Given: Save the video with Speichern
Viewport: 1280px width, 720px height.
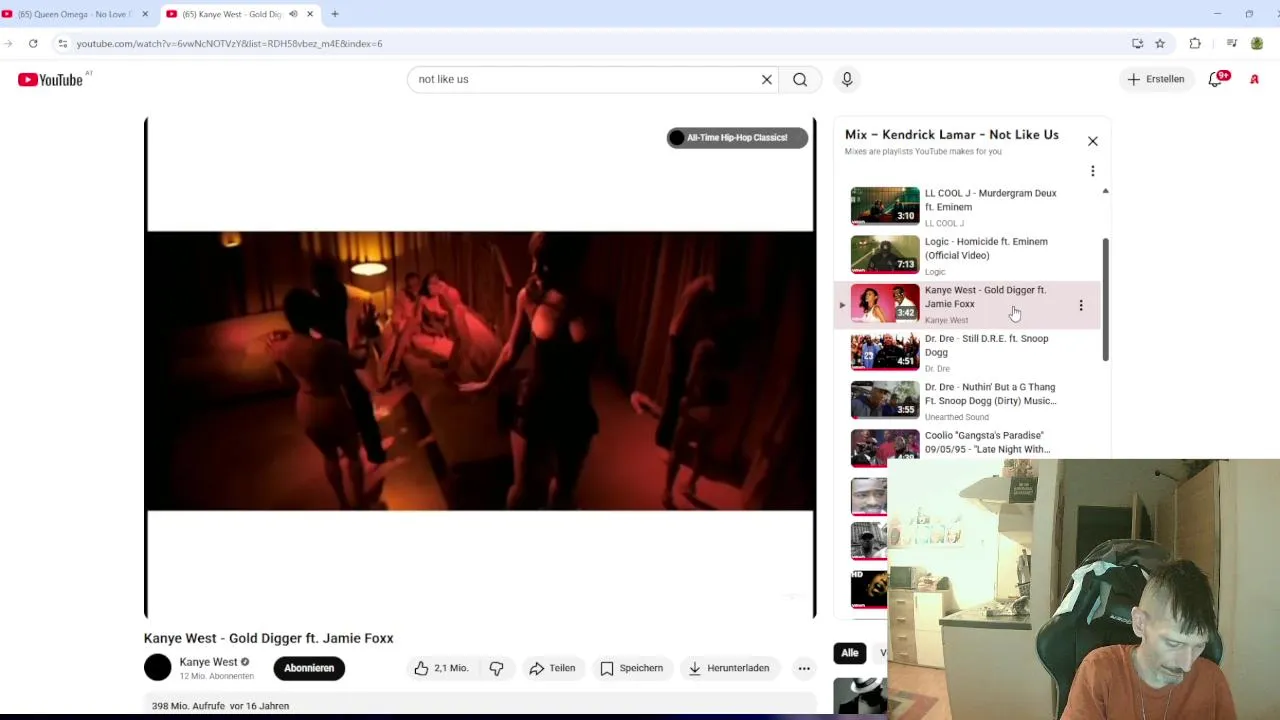Looking at the screenshot, I should coord(631,668).
